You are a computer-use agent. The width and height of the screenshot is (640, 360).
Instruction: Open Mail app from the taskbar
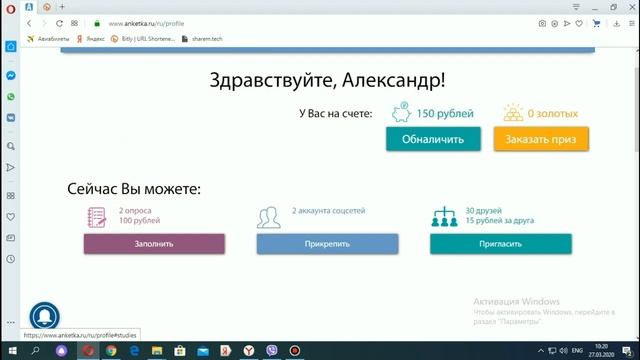click(203, 351)
